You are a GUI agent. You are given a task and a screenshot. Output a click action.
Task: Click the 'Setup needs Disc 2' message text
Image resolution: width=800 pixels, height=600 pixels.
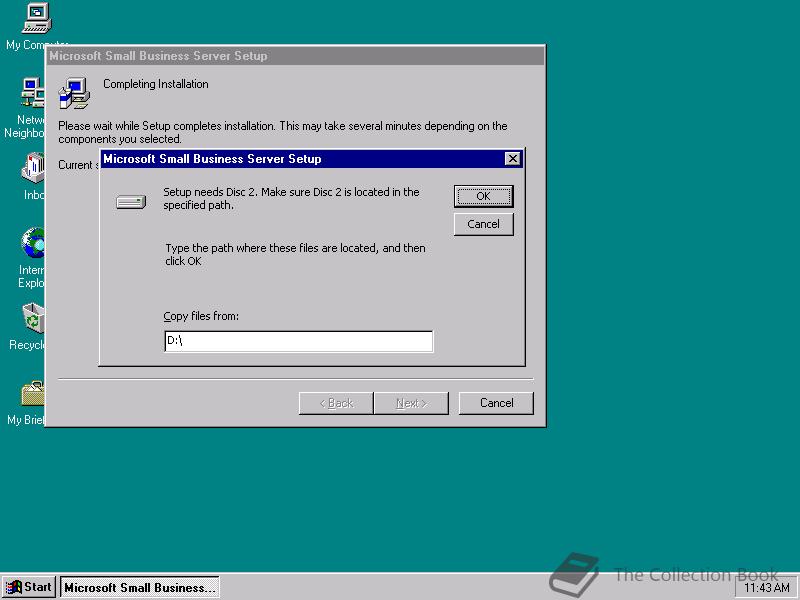coord(291,198)
